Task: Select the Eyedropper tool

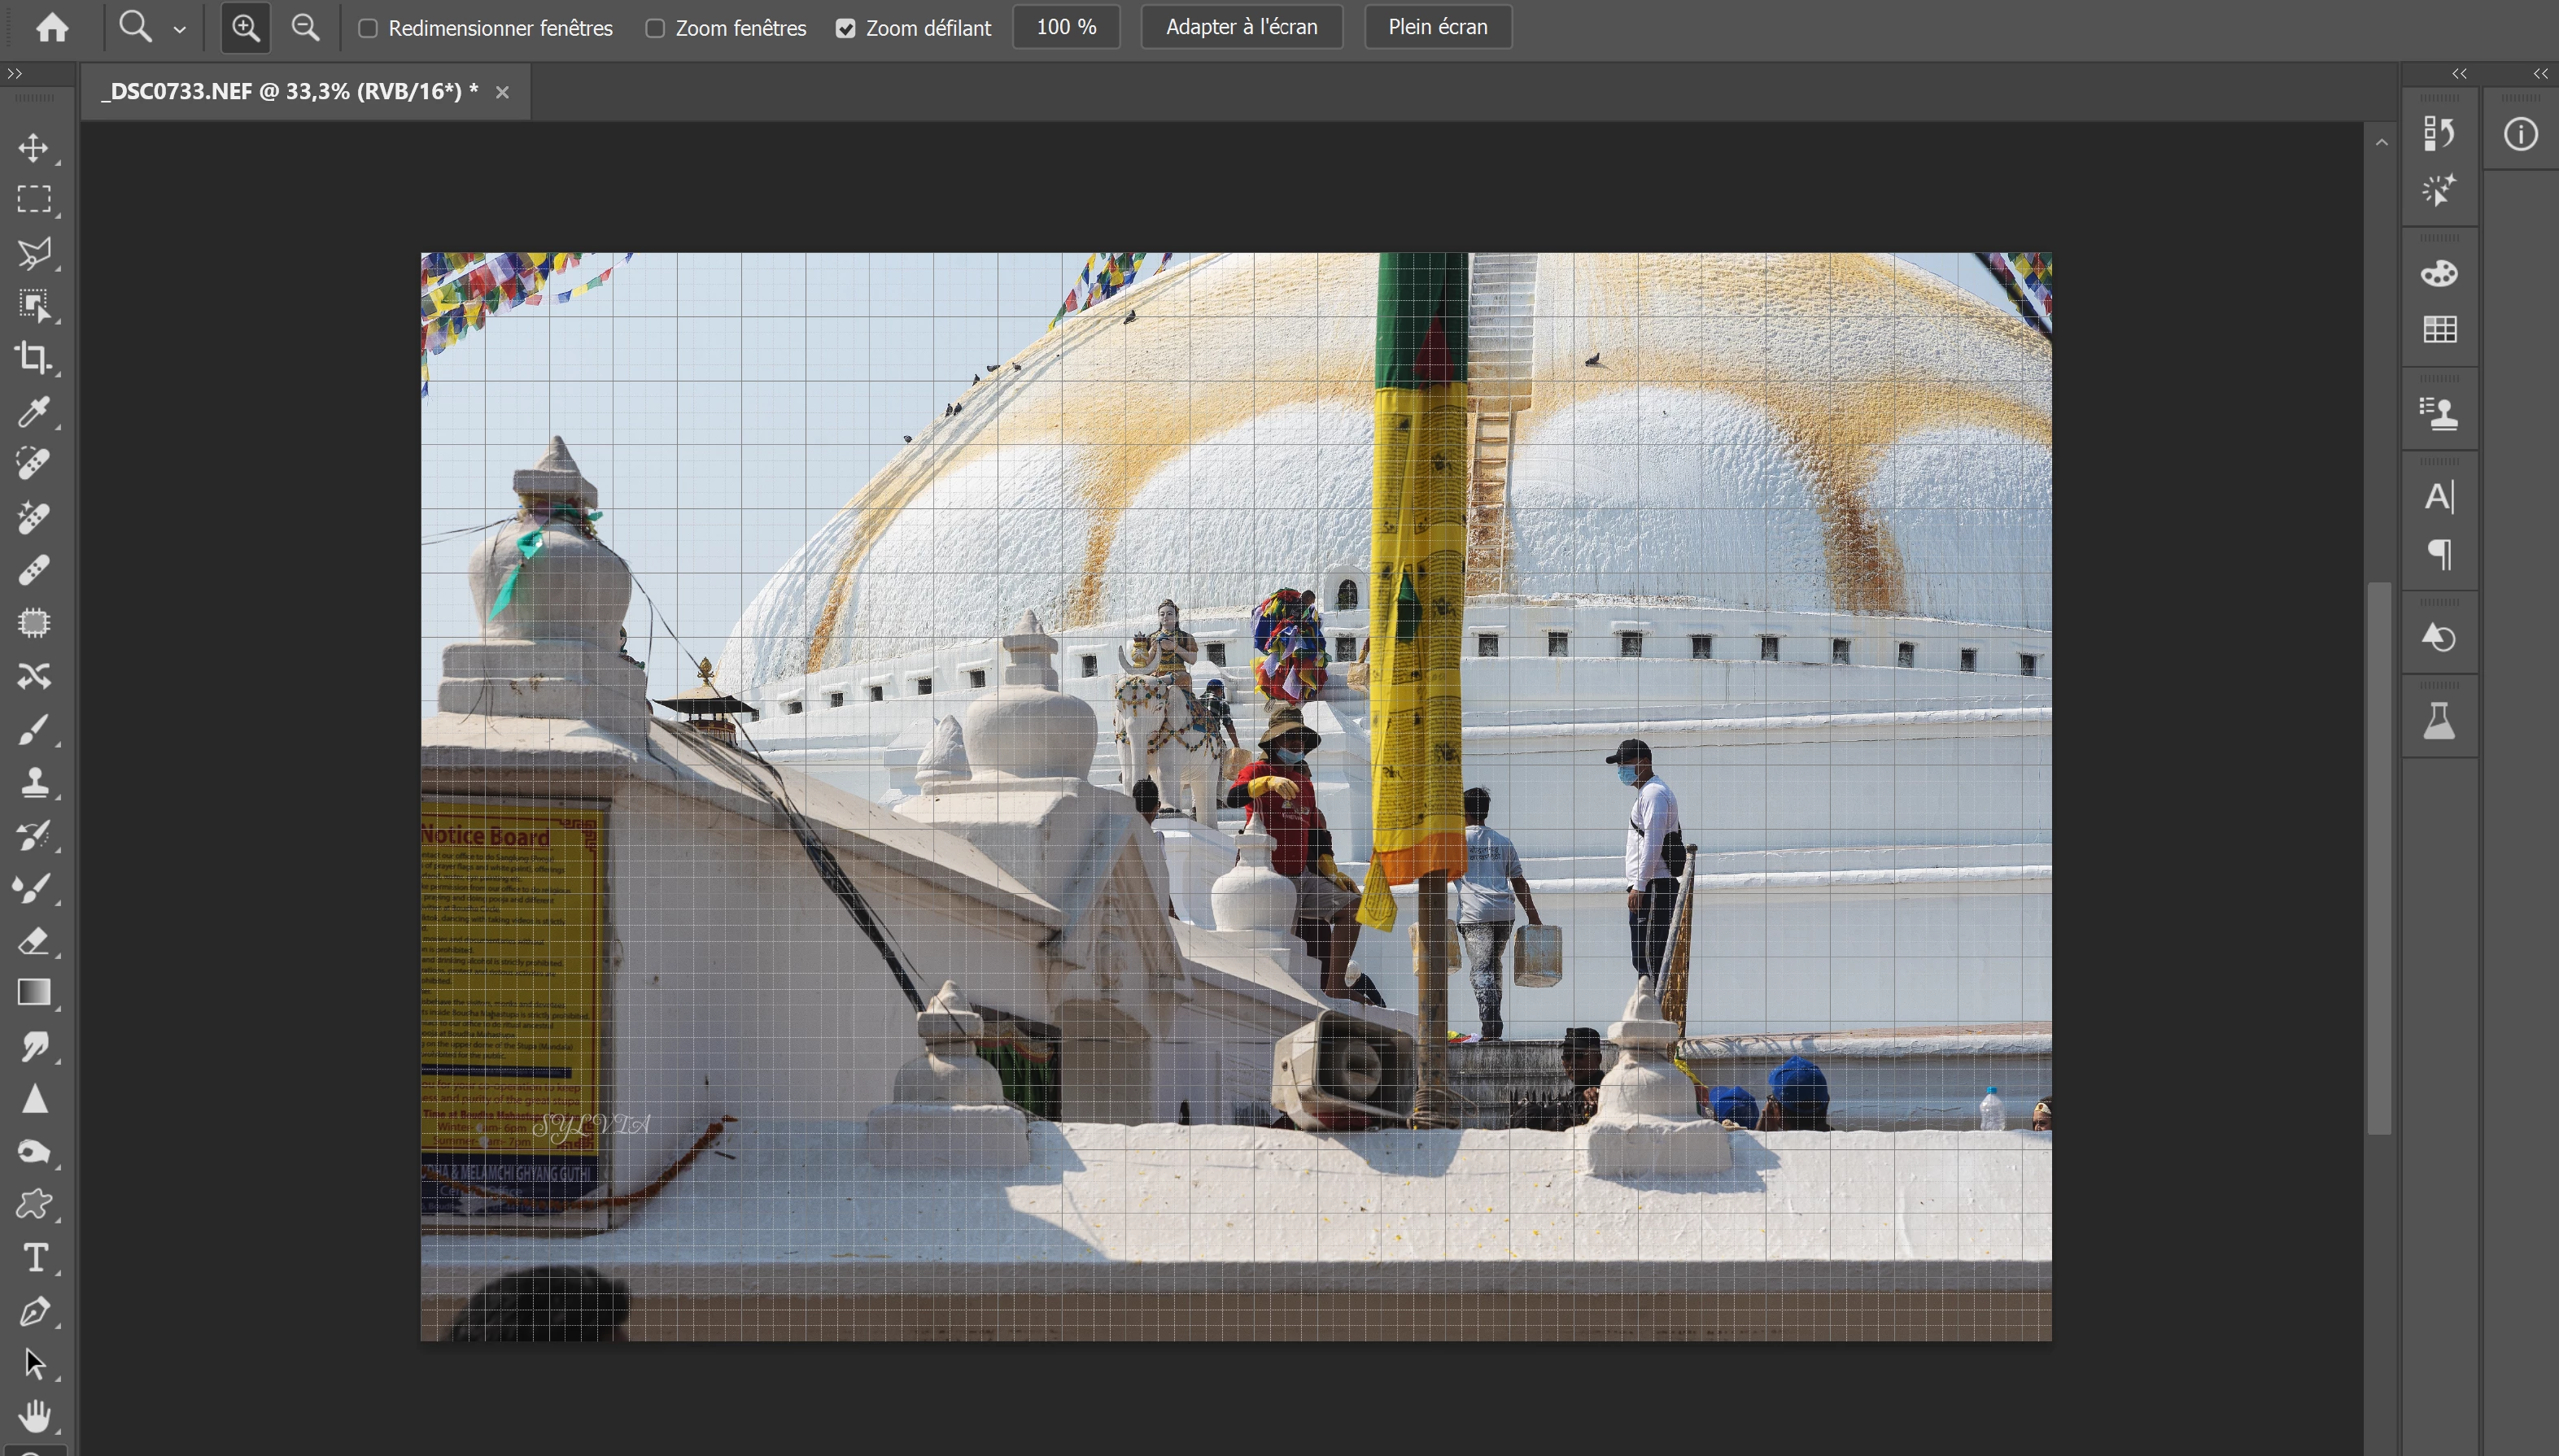Action: [x=33, y=411]
